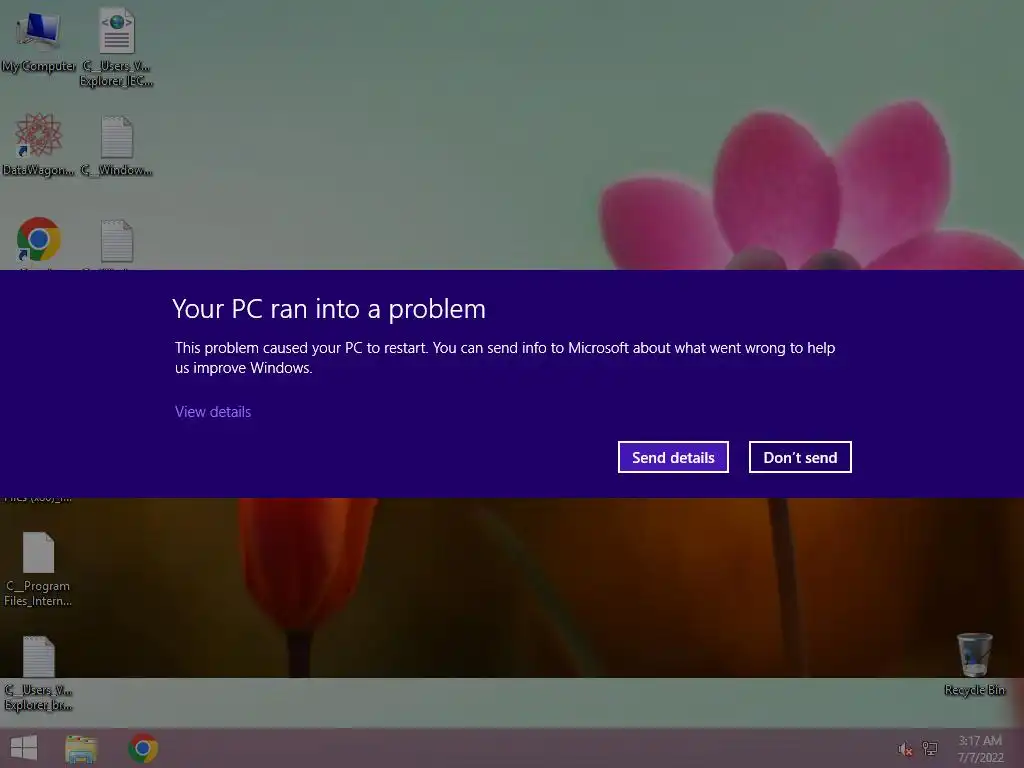
Task: Select the My Computer desktop icon
Action: pyautogui.click(x=39, y=40)
